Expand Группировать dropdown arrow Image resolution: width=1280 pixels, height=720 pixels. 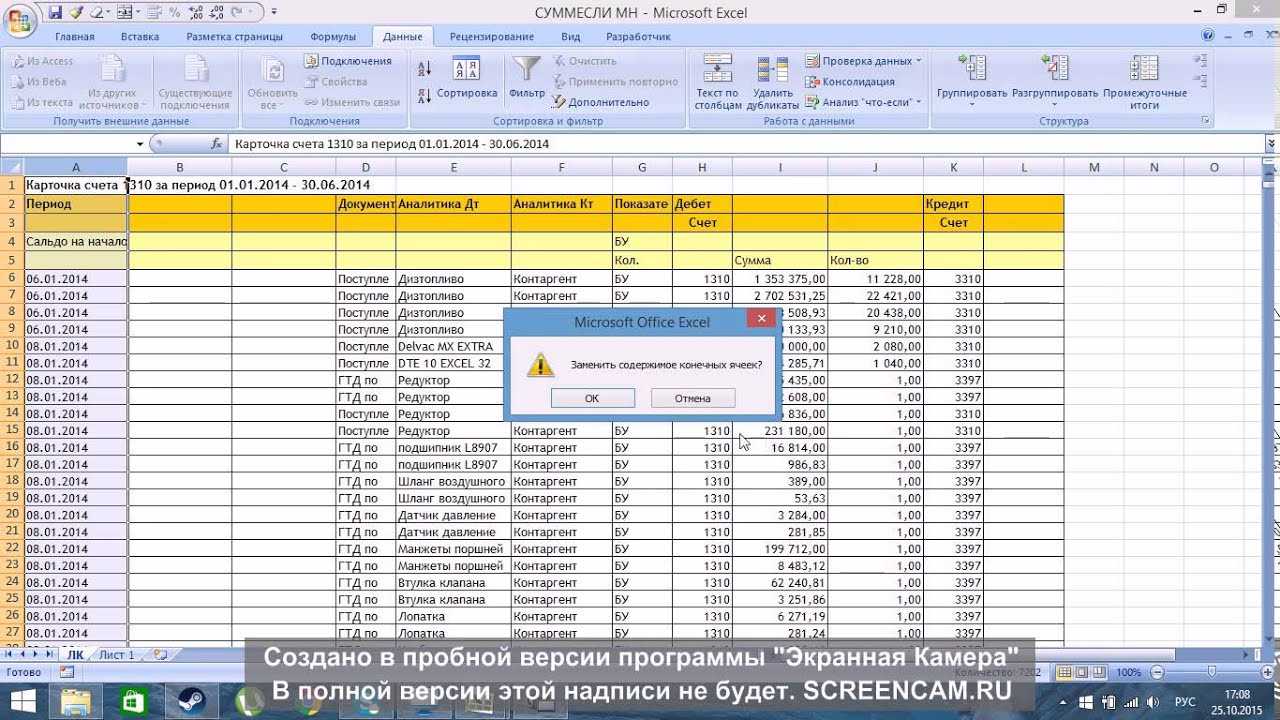972,104
